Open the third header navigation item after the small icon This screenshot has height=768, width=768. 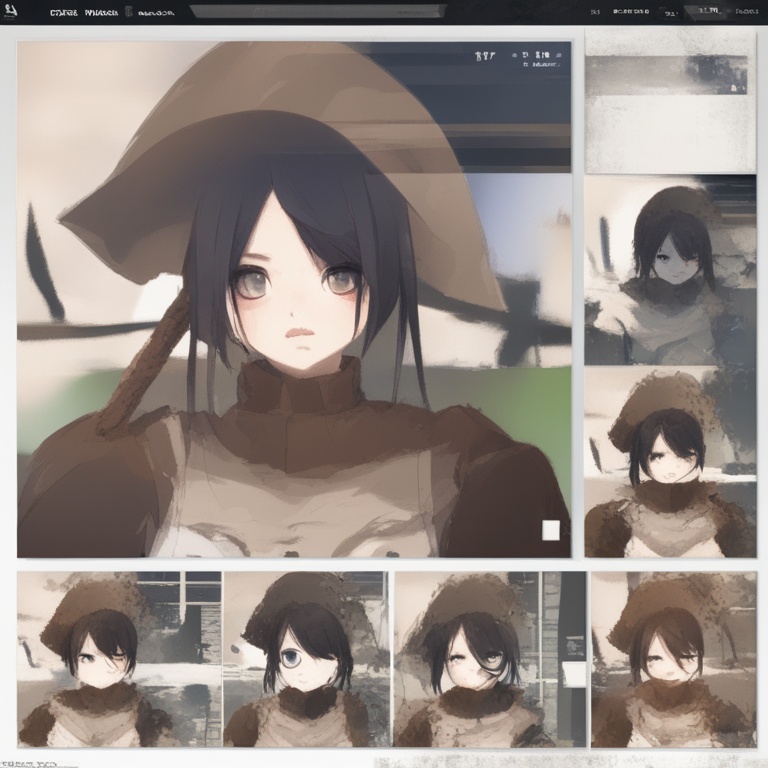(156, 13)
